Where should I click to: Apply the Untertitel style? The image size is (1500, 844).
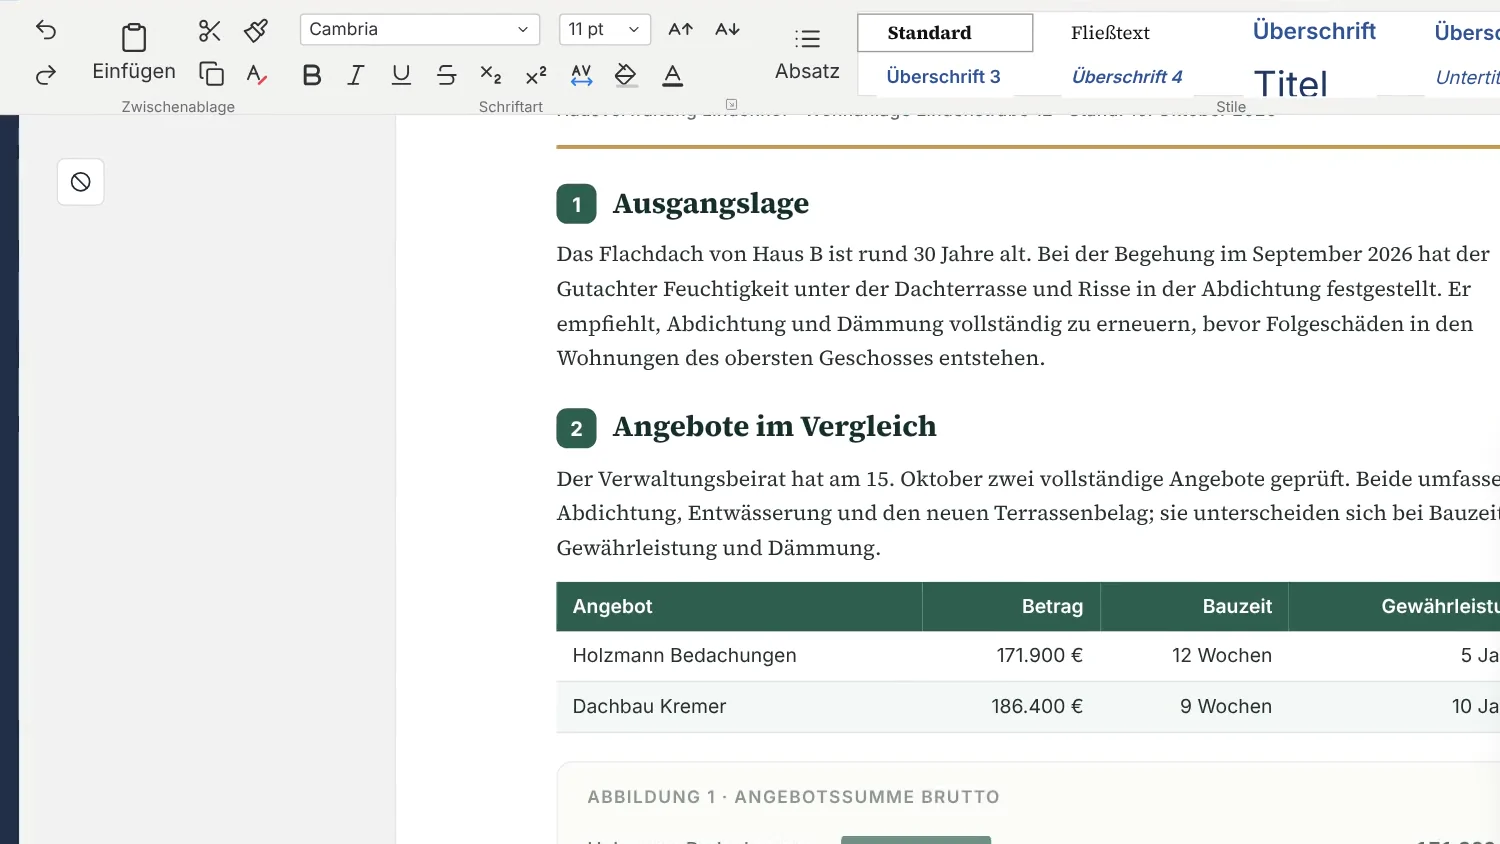(x=1466, y=77)
